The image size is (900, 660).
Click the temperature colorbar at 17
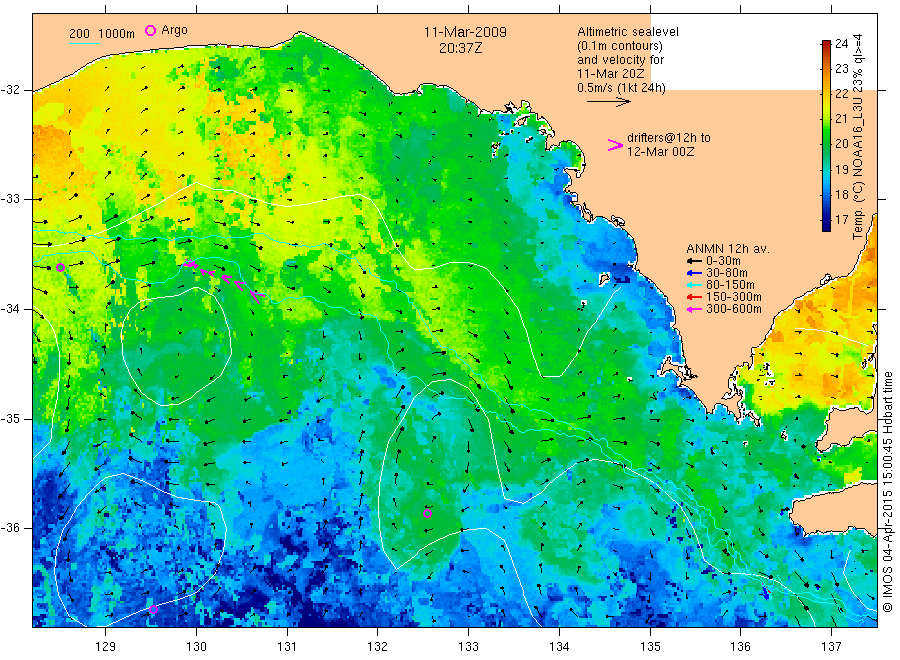pos(826,220)
